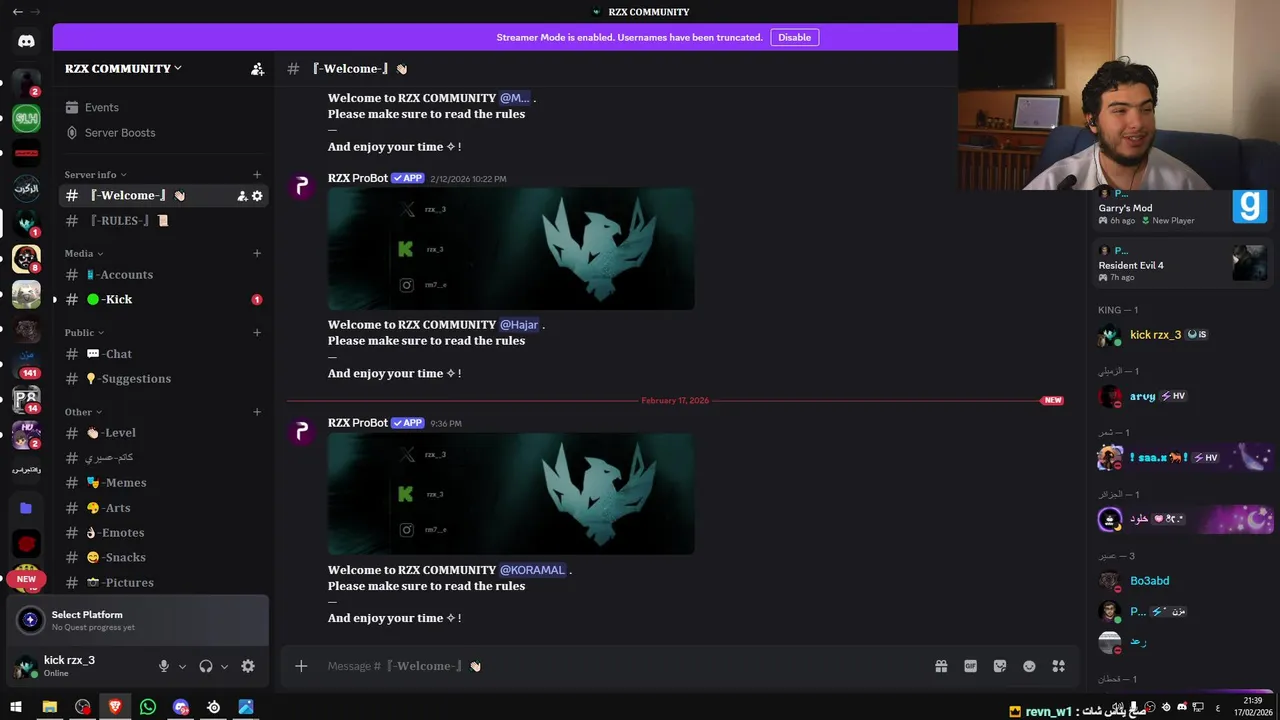Click the @Hajar mention

click(x=519, y=325)
